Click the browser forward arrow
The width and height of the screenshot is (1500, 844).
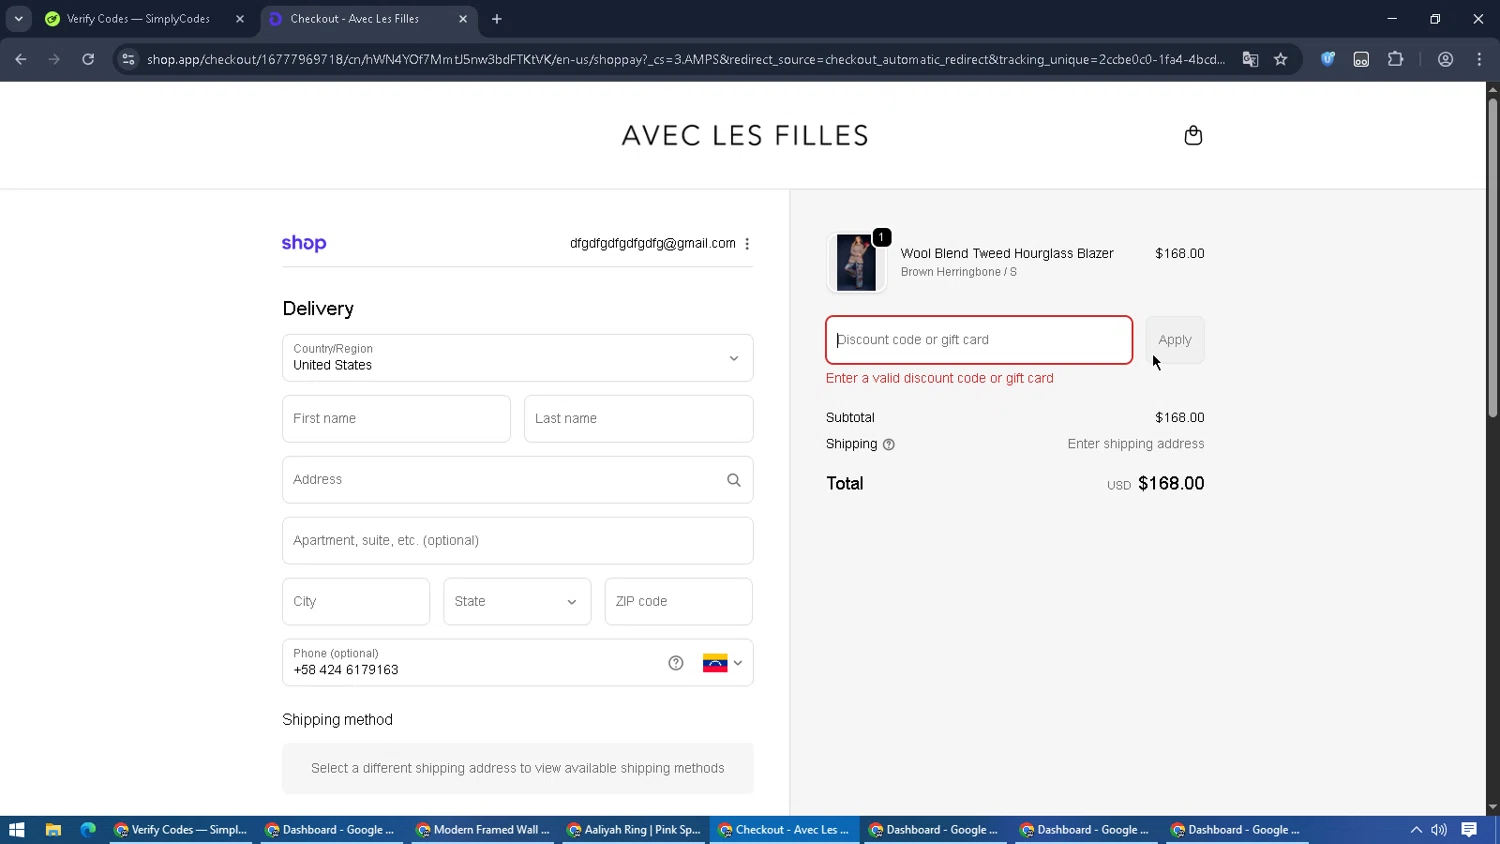click(54, 59)
